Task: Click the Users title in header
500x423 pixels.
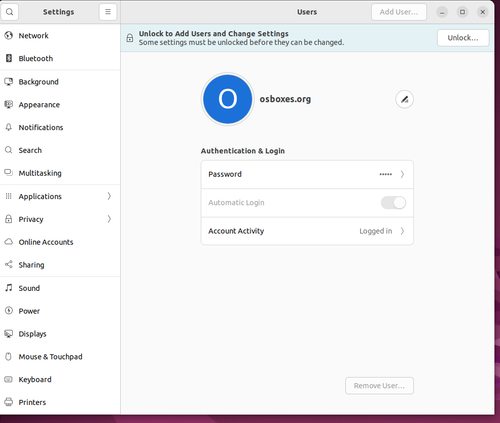Action: [x=307, y=12]
